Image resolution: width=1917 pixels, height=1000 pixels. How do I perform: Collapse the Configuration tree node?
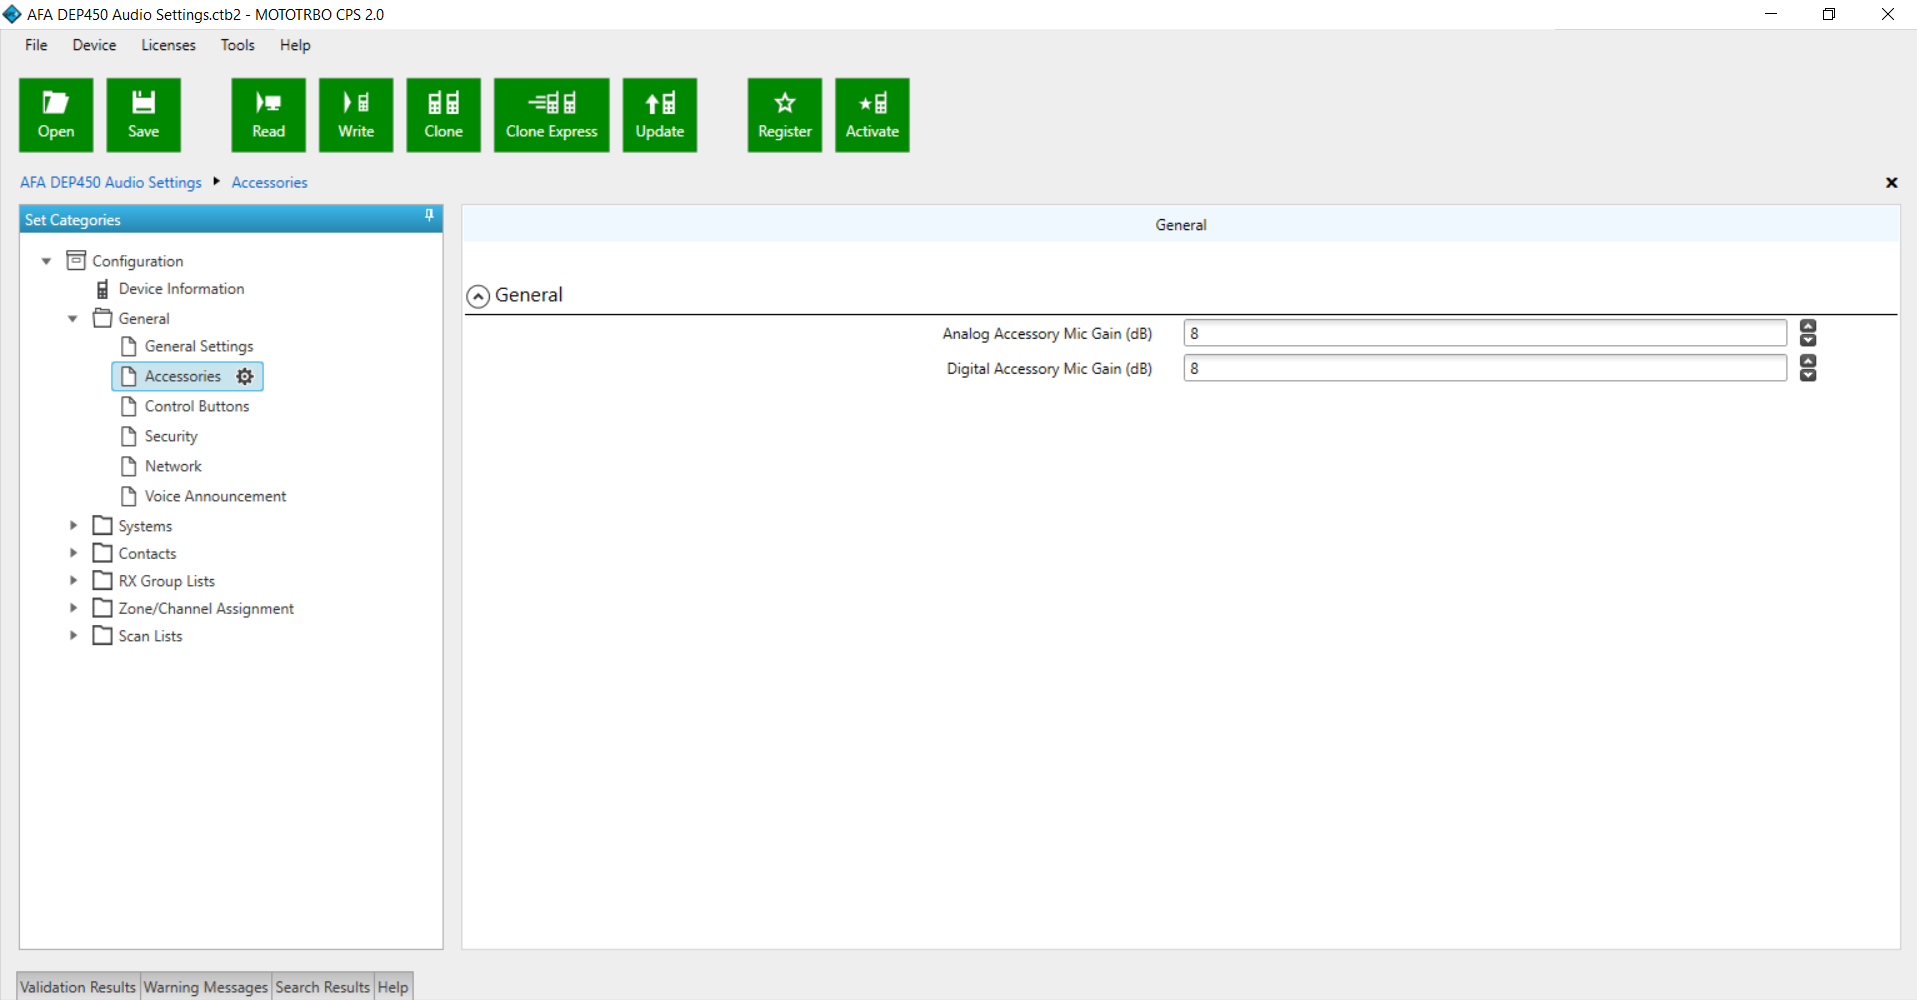click(46, 261)
